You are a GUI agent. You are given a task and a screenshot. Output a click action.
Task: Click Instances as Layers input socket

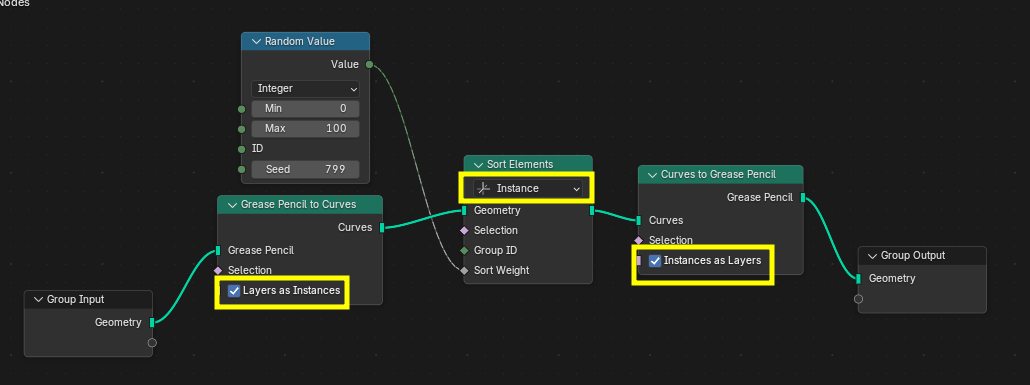click(x=638, y=261)
